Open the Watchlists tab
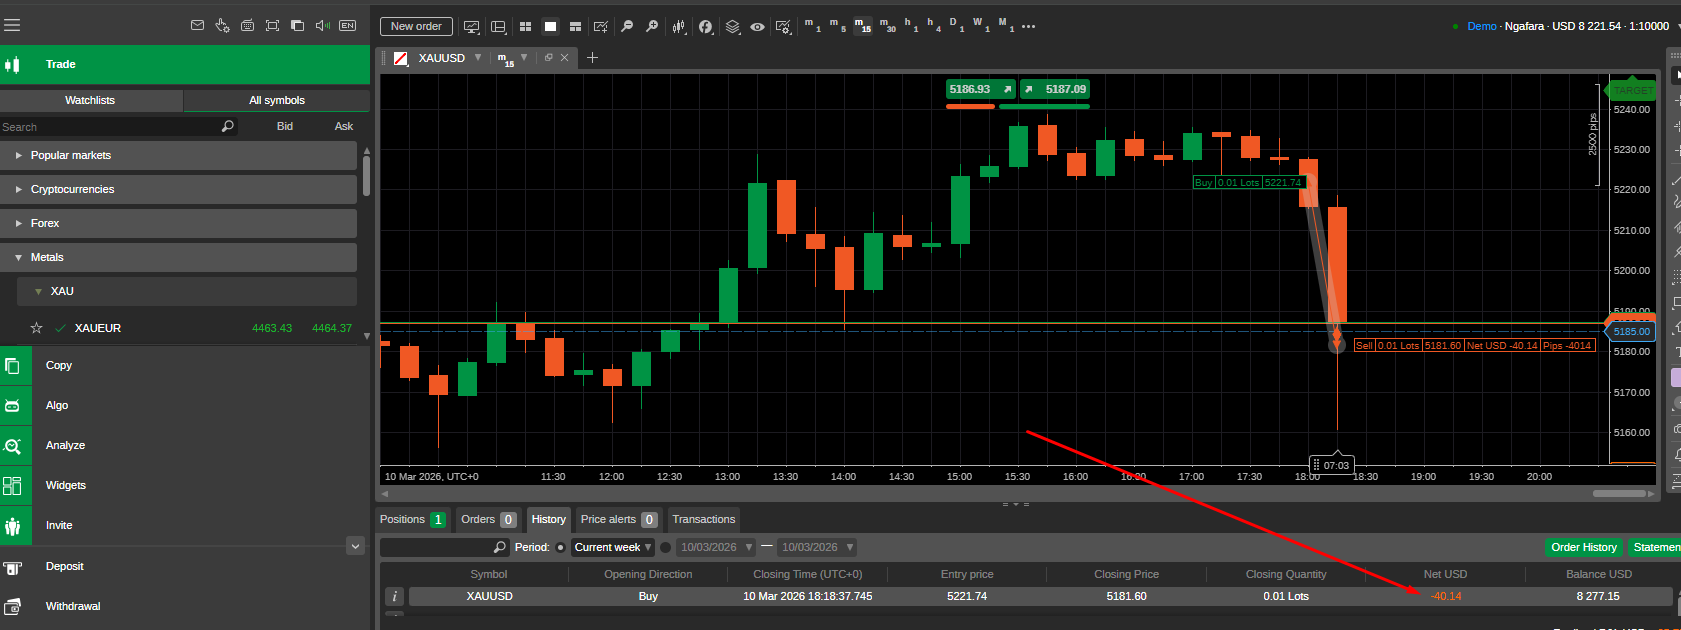 [x=90, y=100]
